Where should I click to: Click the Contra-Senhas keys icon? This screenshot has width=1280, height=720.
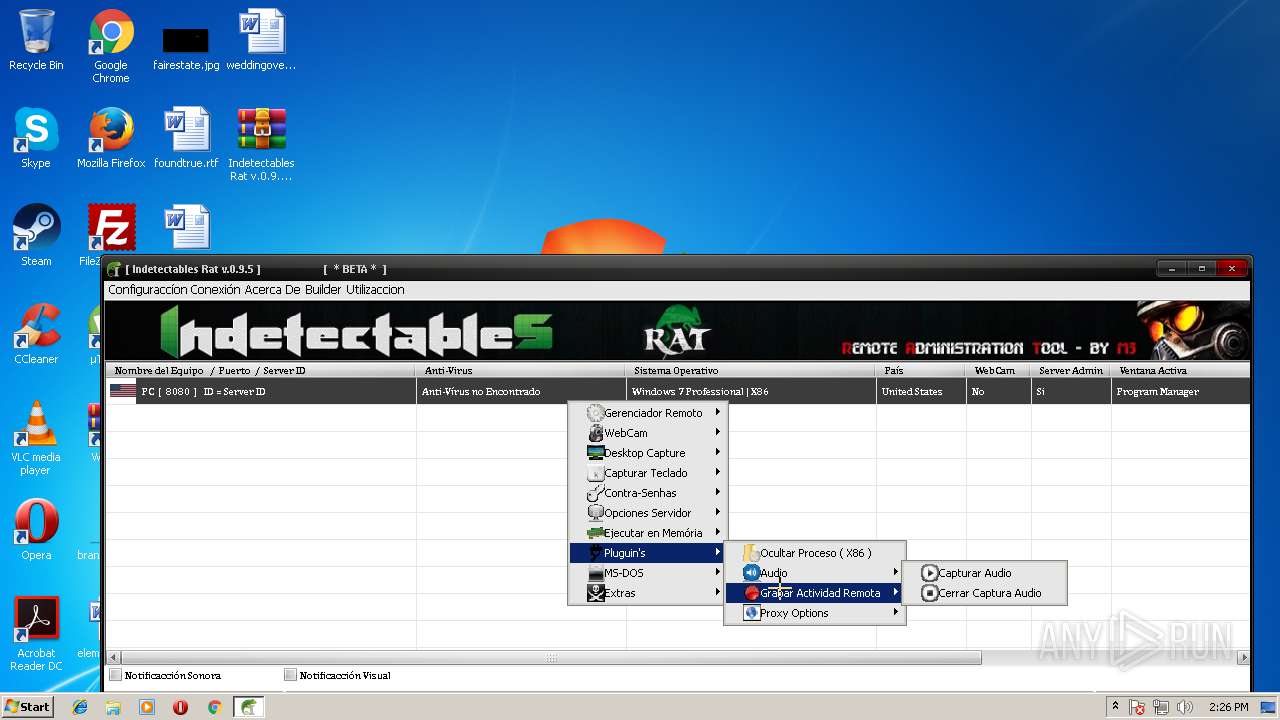[x=595, y=493]
